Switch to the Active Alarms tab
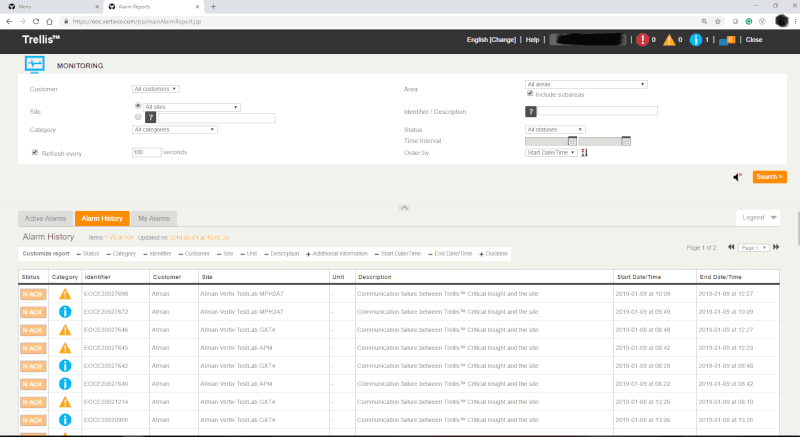This screenshot has height=437, width=800. pos(44,218)
